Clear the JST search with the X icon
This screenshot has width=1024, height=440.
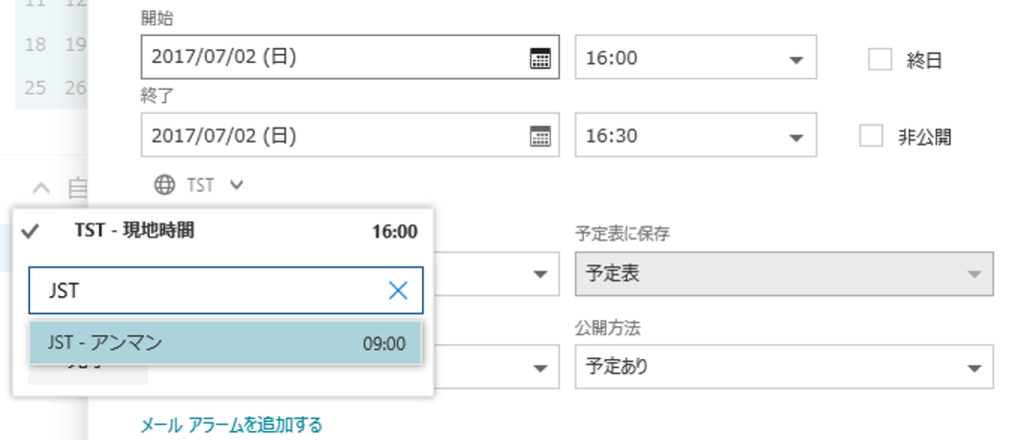[398, 291]
